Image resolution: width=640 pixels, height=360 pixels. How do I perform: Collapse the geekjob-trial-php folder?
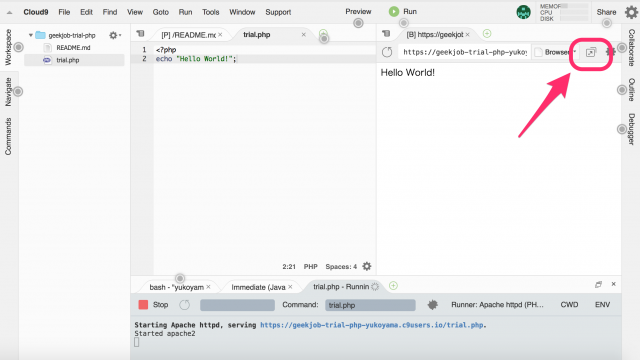click(31, 35)
